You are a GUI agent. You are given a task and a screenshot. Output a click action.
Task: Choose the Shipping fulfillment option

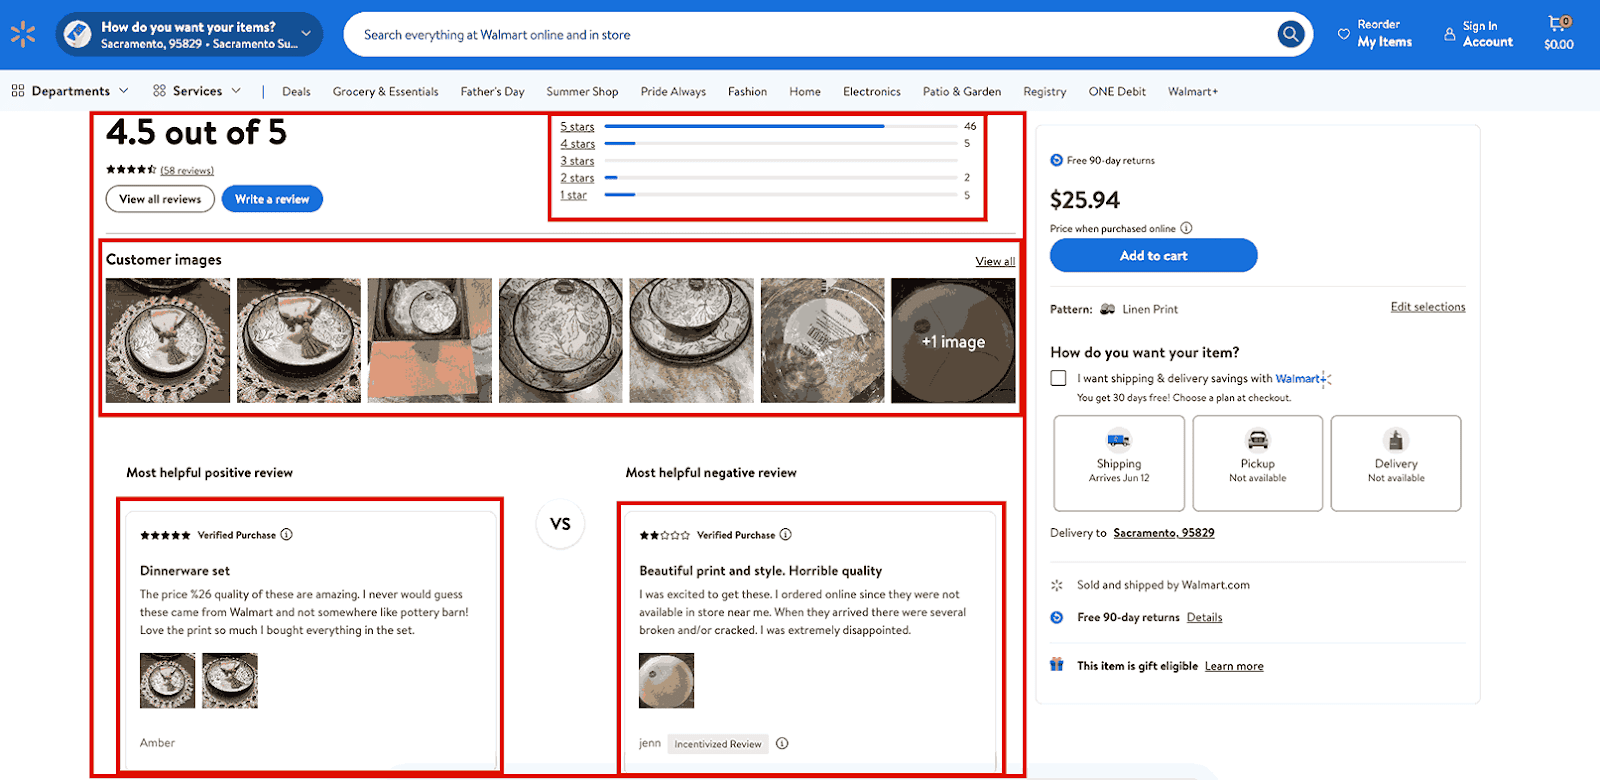[1119, 463]
